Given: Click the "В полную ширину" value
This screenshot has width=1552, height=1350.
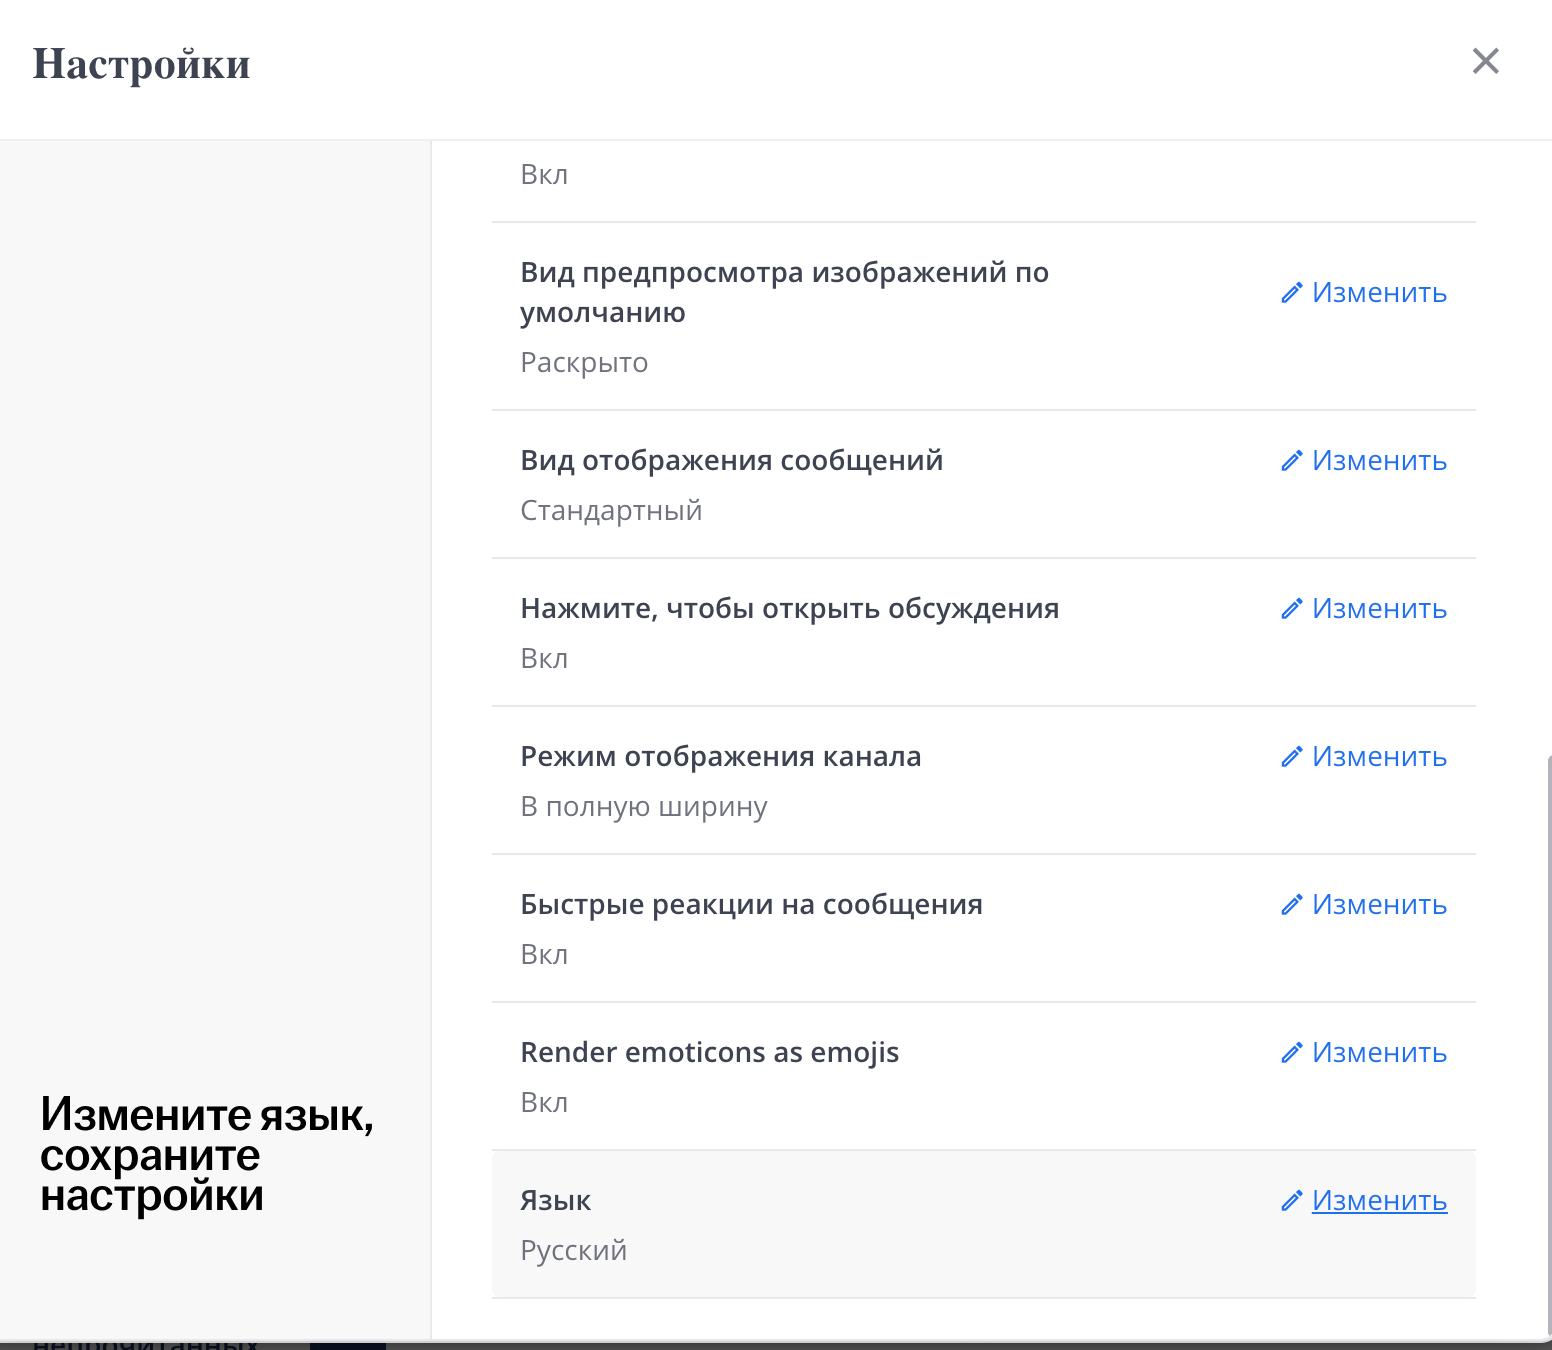Looking at the screenshot, I should [x=644, y=806].
